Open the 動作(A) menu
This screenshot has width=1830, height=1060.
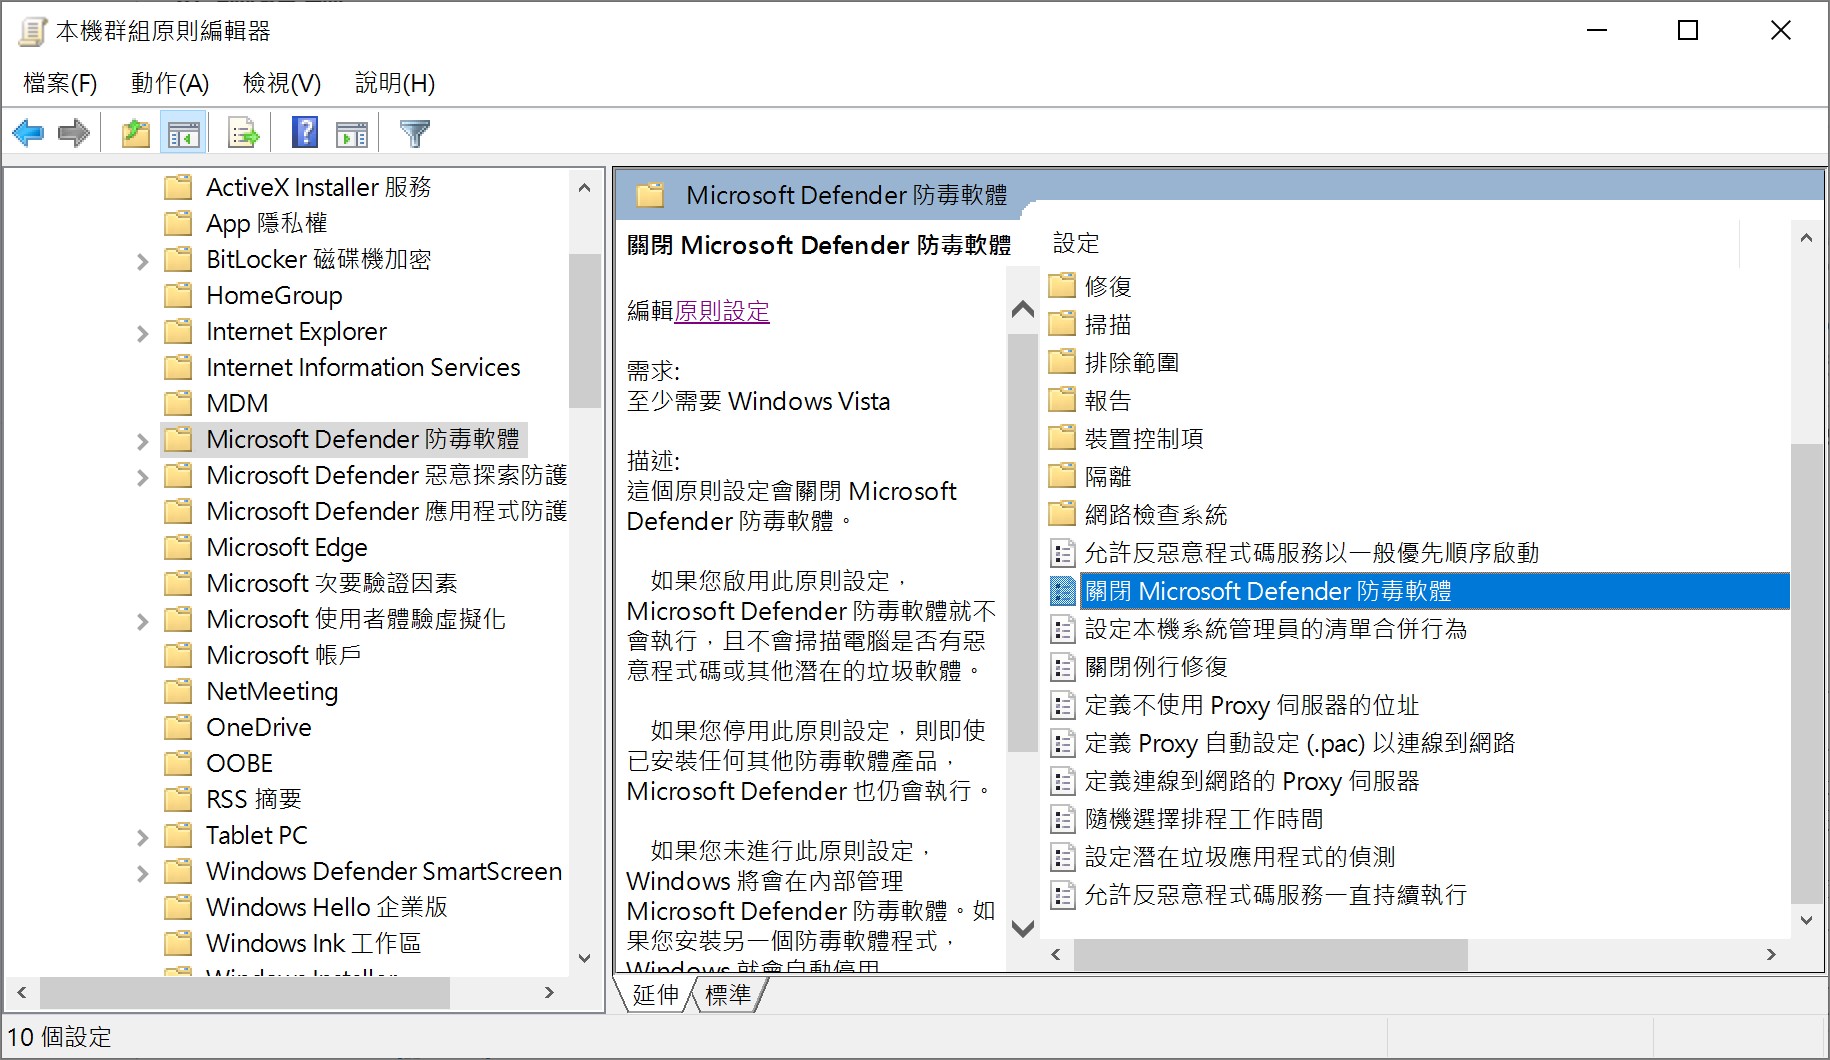click(x=170, y=83)
